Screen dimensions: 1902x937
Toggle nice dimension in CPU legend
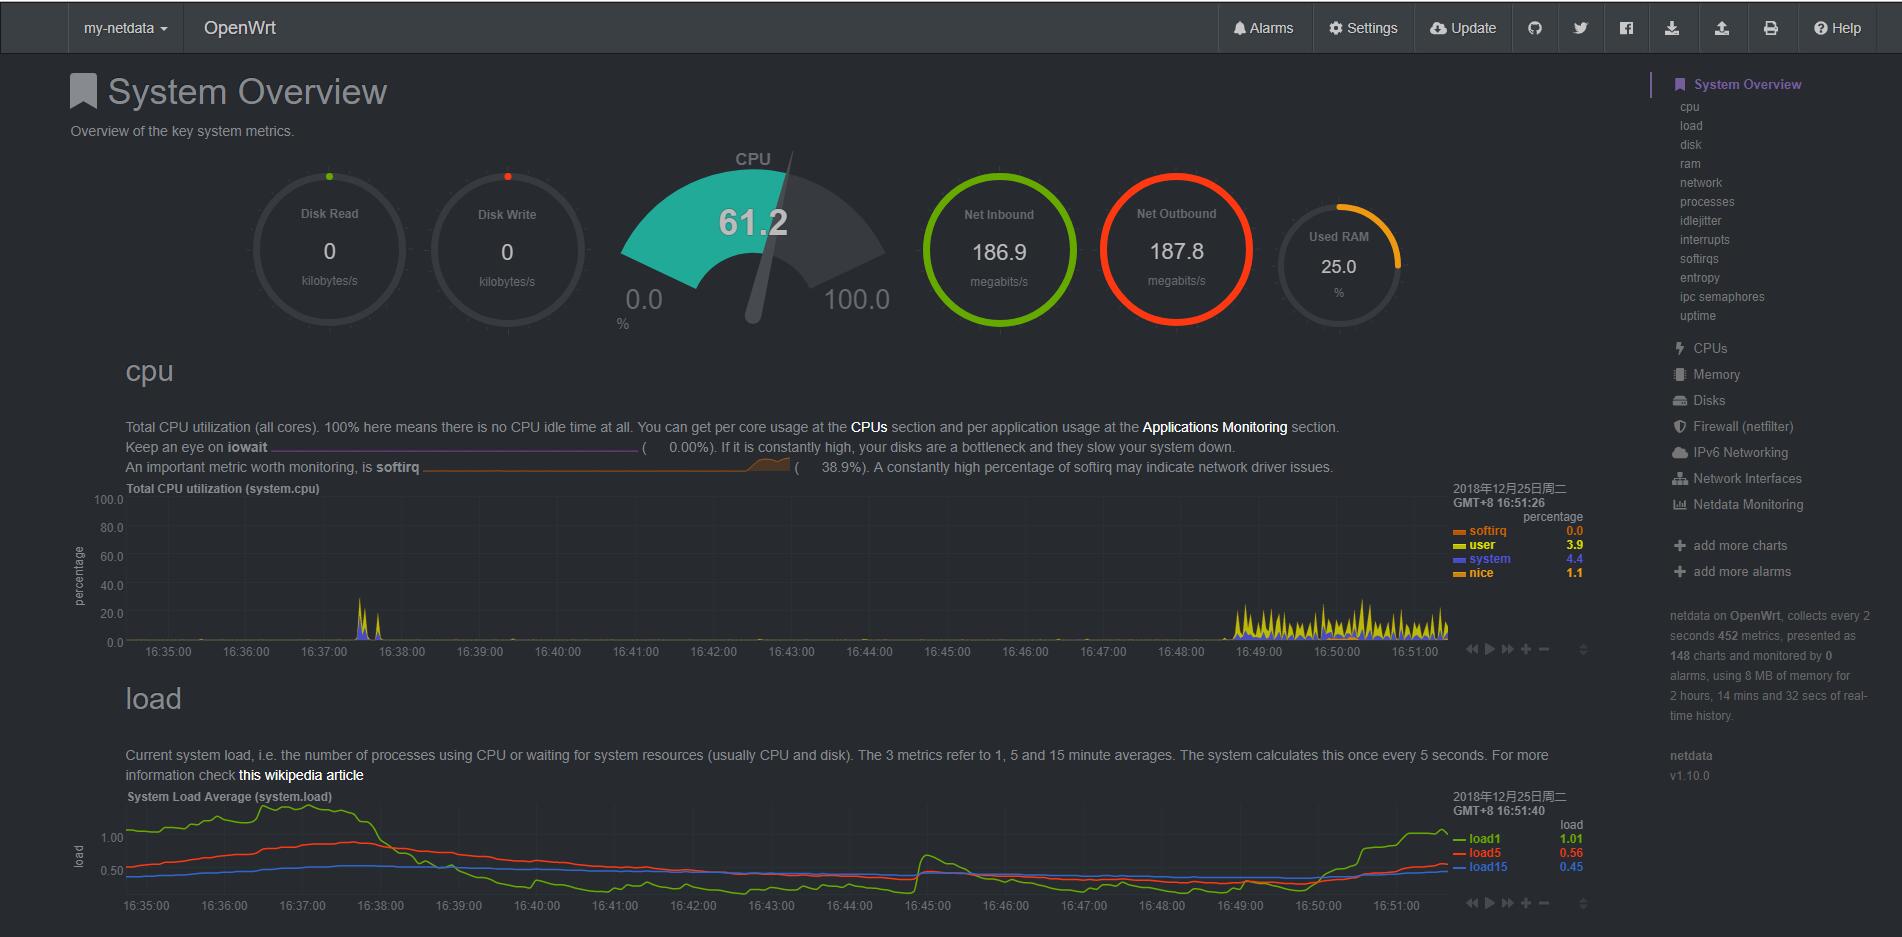point(1480,573)
